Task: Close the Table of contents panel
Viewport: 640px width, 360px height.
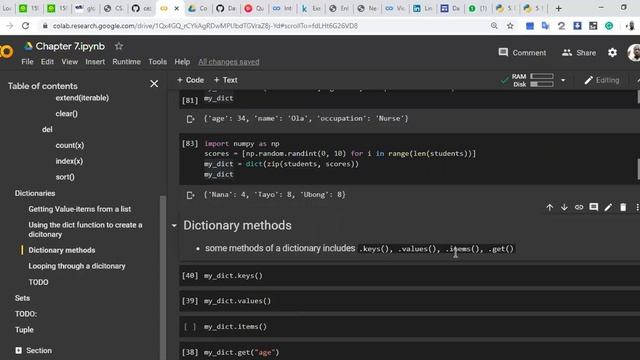Action: click(x=154, y=84)
